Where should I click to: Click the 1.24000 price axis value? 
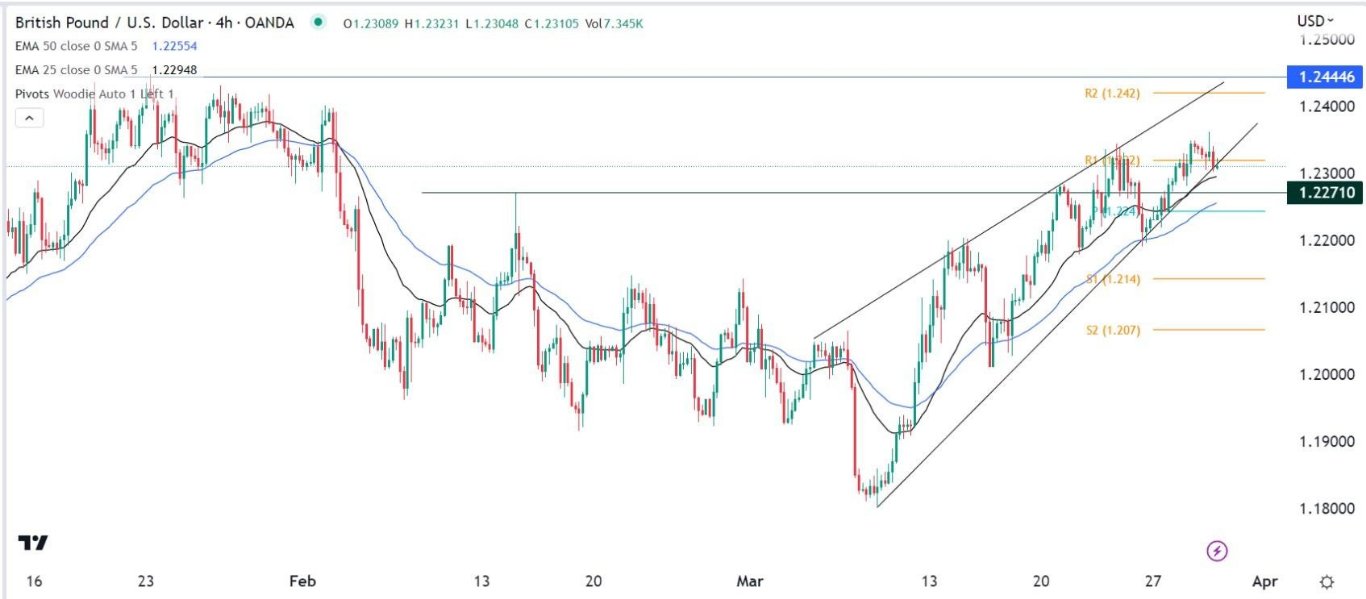pyautogui.click(x=1326, y=107)
